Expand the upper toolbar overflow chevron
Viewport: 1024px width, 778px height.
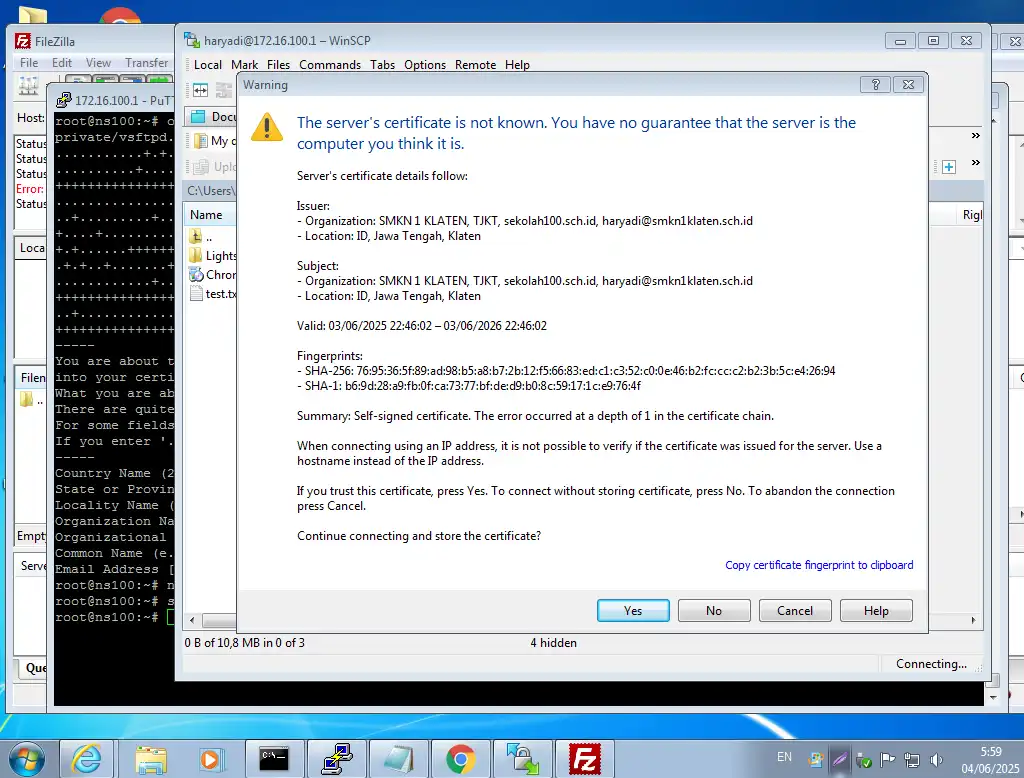976,135
